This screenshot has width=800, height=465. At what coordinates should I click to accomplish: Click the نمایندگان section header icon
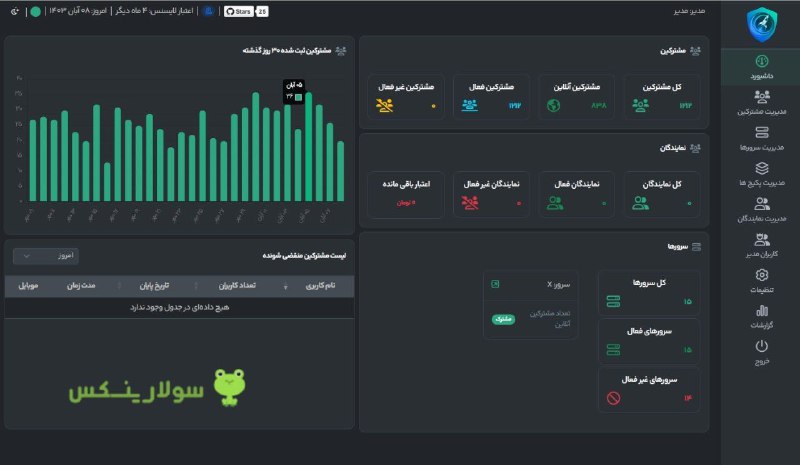695,148
